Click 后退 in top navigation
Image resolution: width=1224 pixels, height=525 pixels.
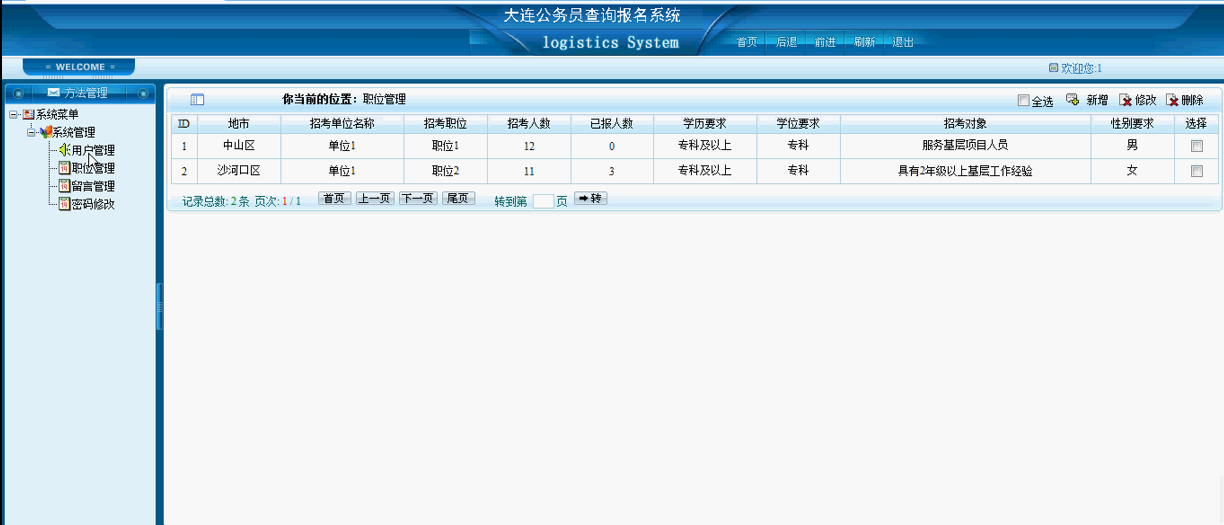tap(787, 42)
